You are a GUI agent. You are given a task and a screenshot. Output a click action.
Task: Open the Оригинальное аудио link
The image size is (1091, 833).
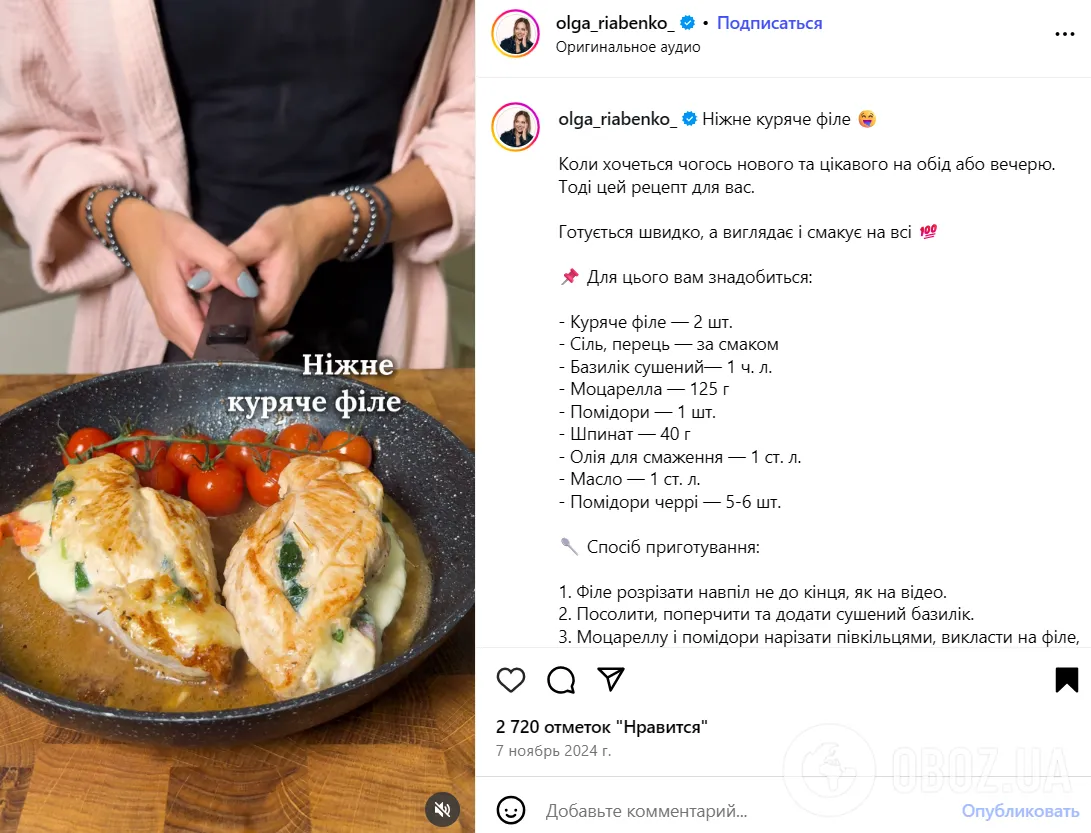628,47
